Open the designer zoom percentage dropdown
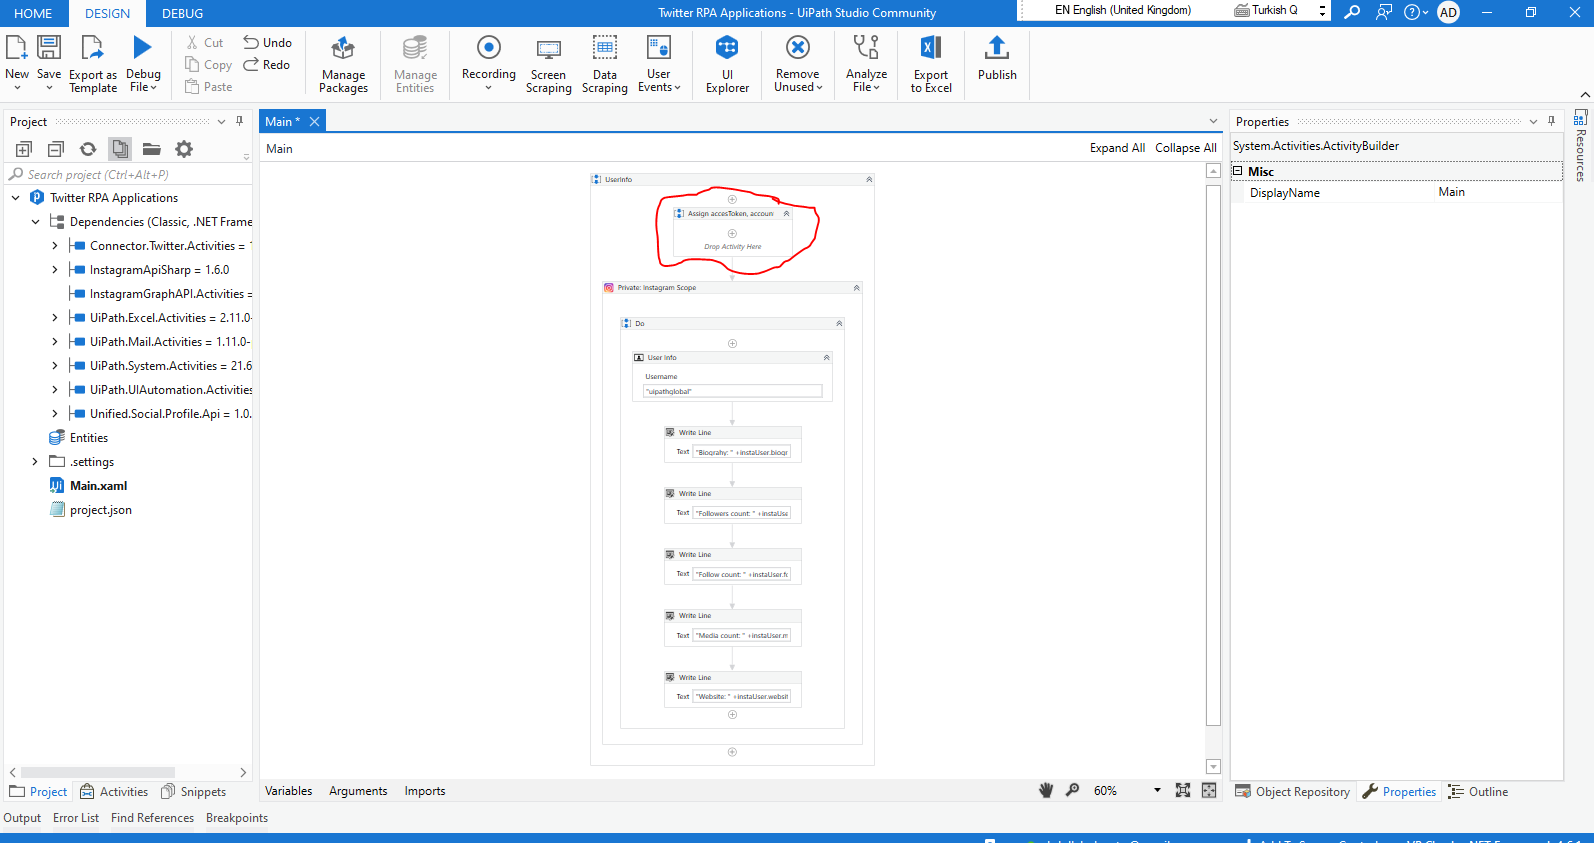The height and width of the screenshot is (843, 1594). [x=1157, y=790]
